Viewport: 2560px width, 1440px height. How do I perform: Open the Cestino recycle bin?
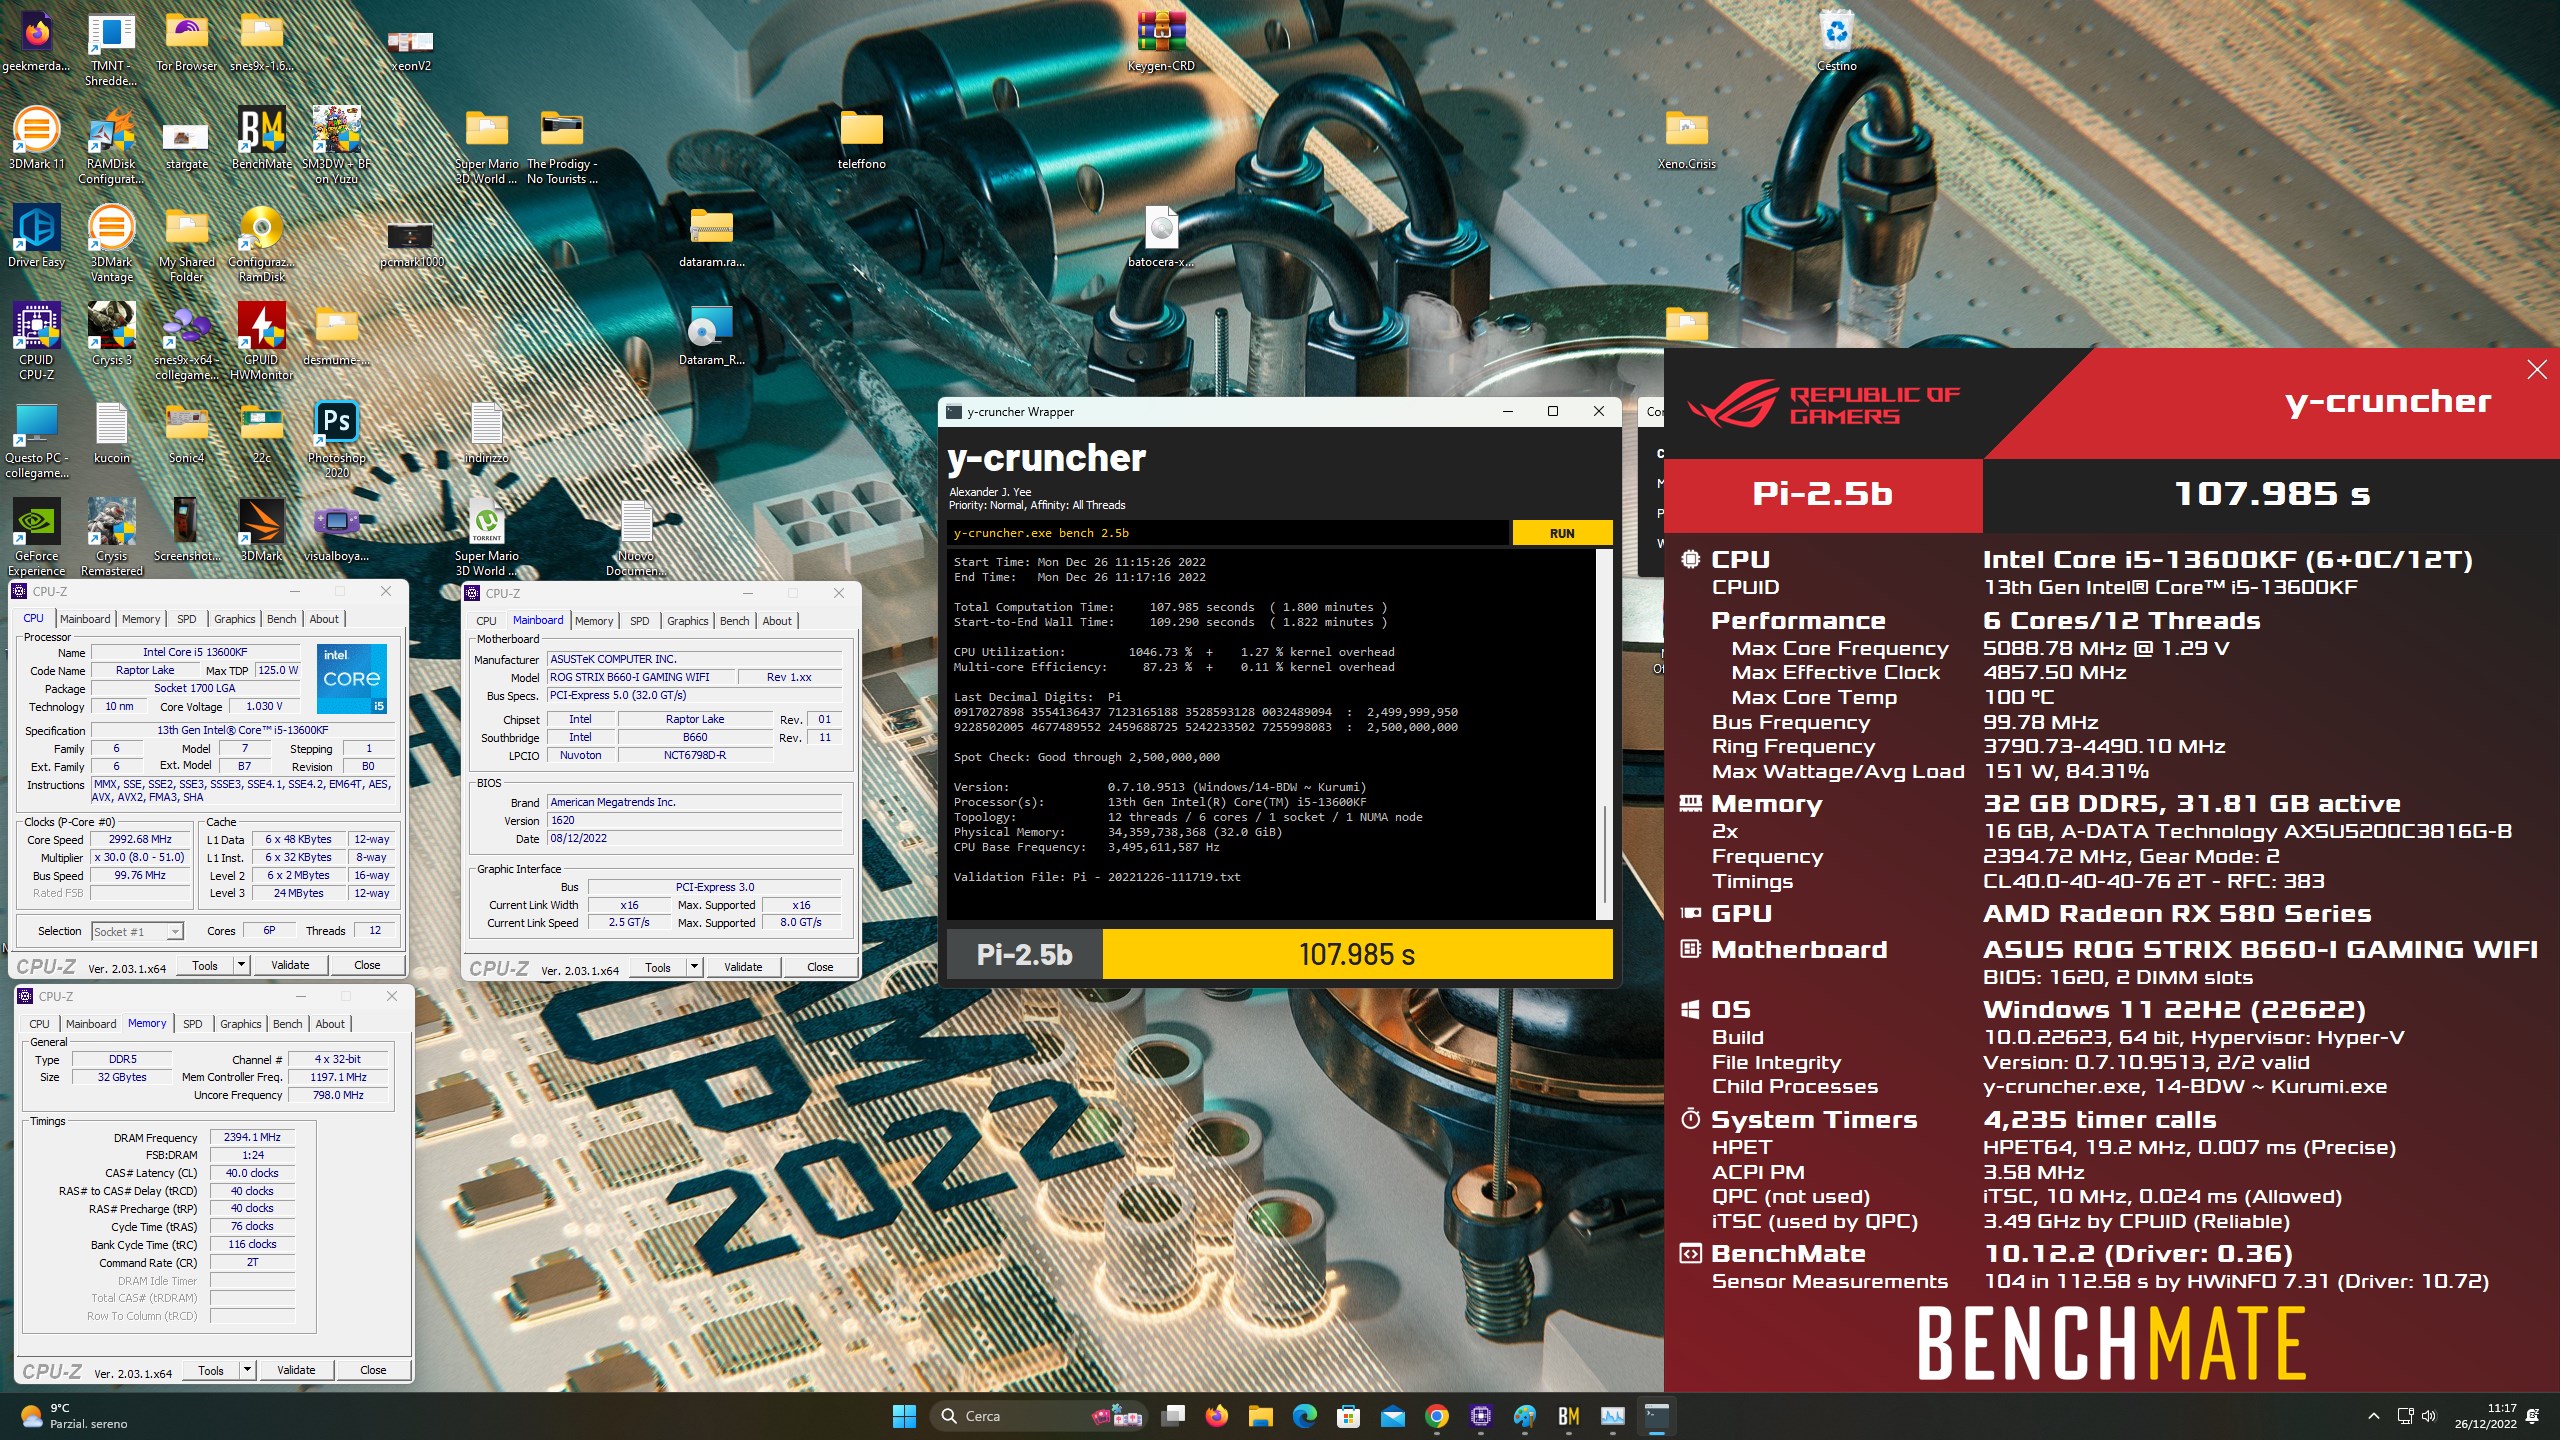coord(1836,42)
